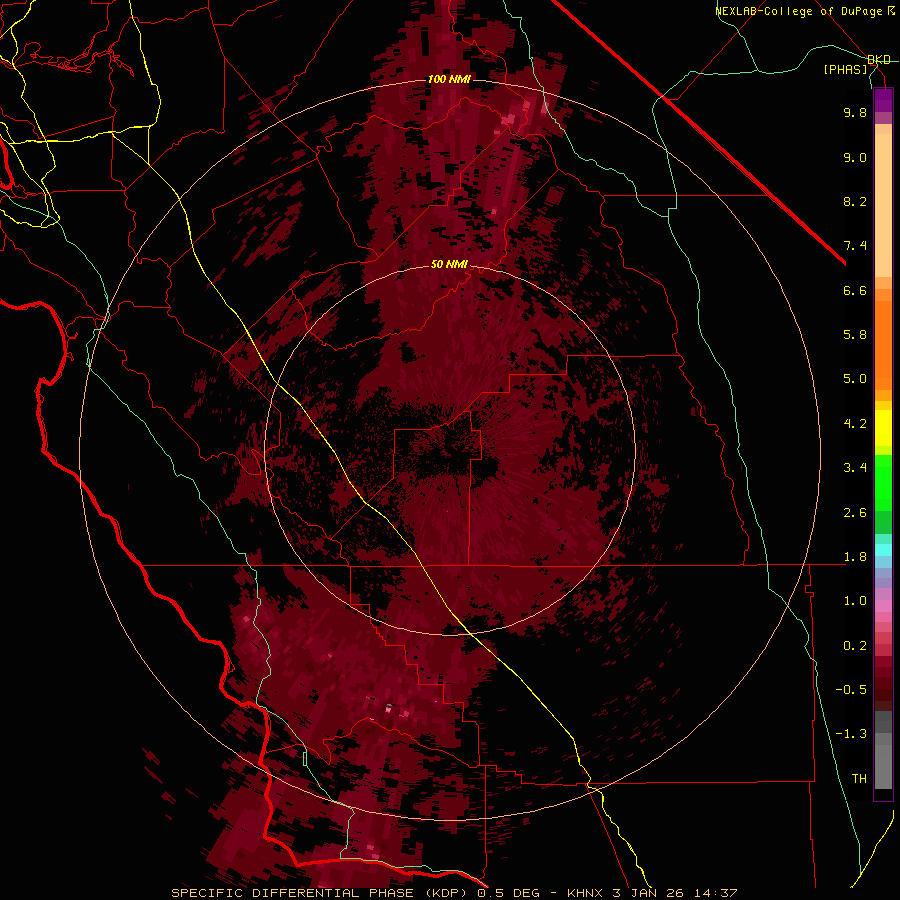Click the BKD label above the scale
Image resolution: width=900 pixels, height=900 pixels.
[x=879, y=60]
